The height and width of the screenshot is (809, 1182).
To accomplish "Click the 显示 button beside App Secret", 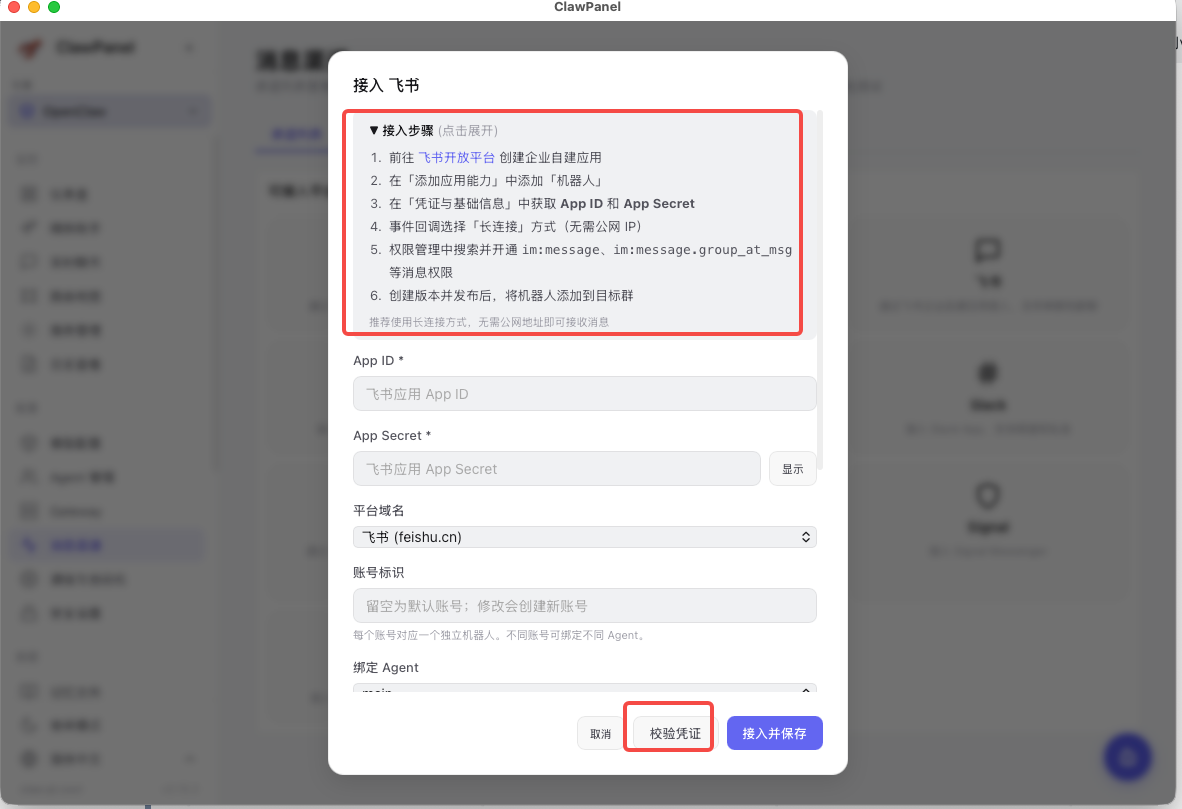I will point(792,469).
